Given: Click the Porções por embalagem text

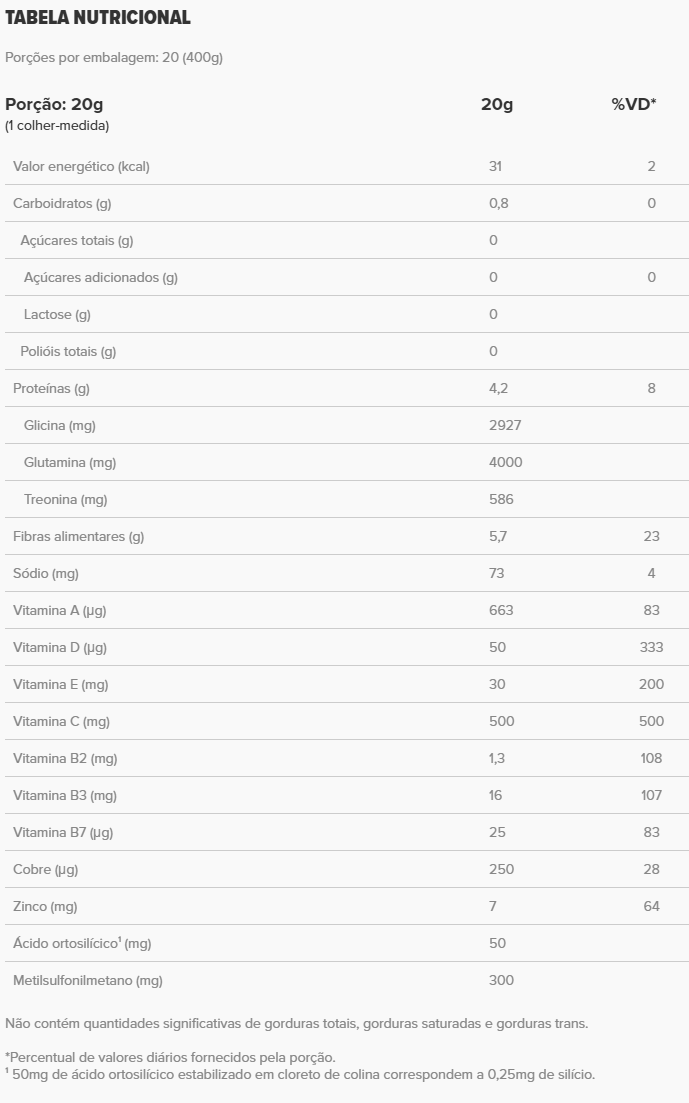Looking at the screenshot, I should (114, 57).
